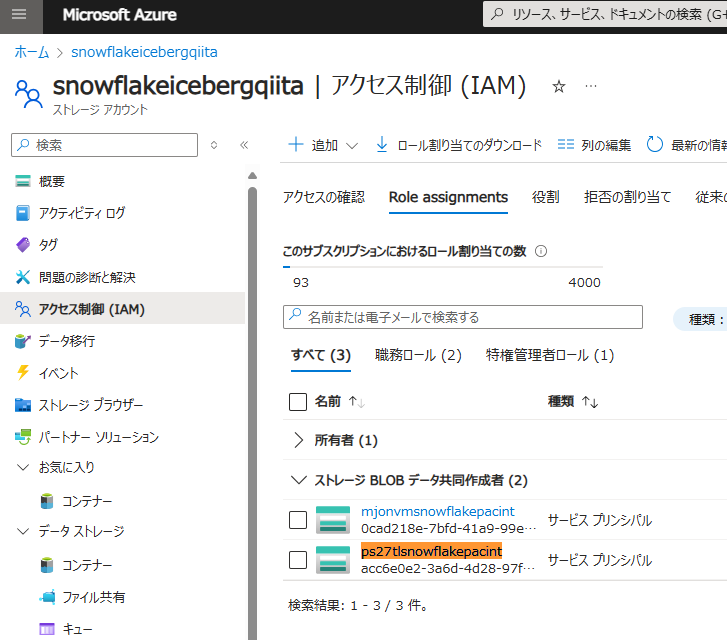The height and width of the screenshot is (640, 727).
Task: Click the ファイル共有 icon
Action: point(47,597)
